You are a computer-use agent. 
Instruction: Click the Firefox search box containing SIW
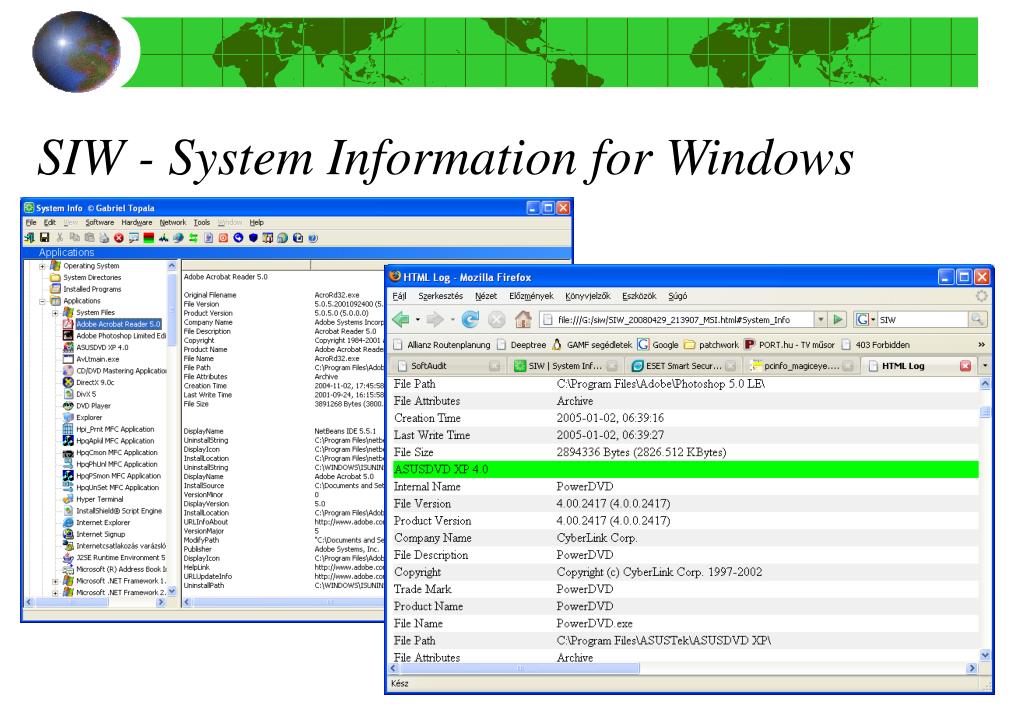click(x=923, y=320)
